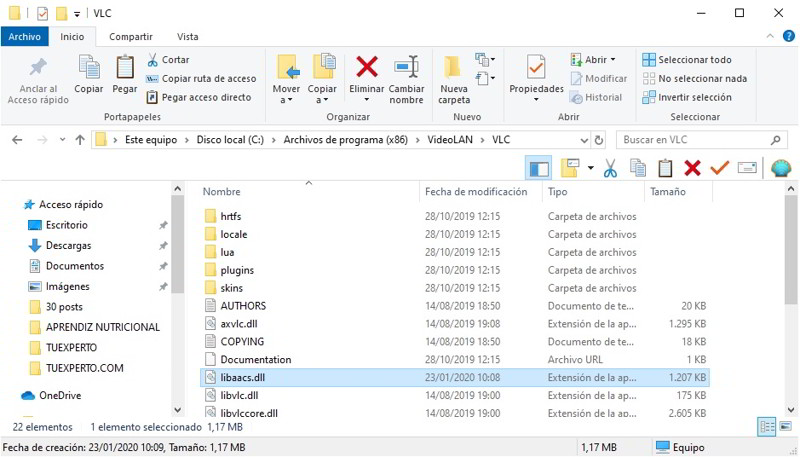The height and width of the screenshot is (457, 800).
Task: Open recent locations dropdown arrow
Action: click(x=62, y=140)
